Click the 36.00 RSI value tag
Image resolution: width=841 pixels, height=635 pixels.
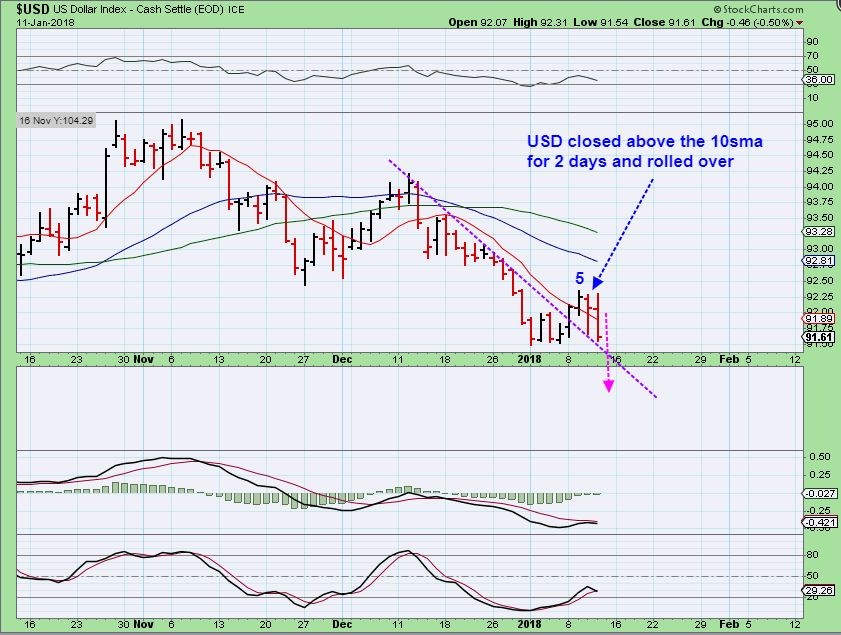pos(818,79)
